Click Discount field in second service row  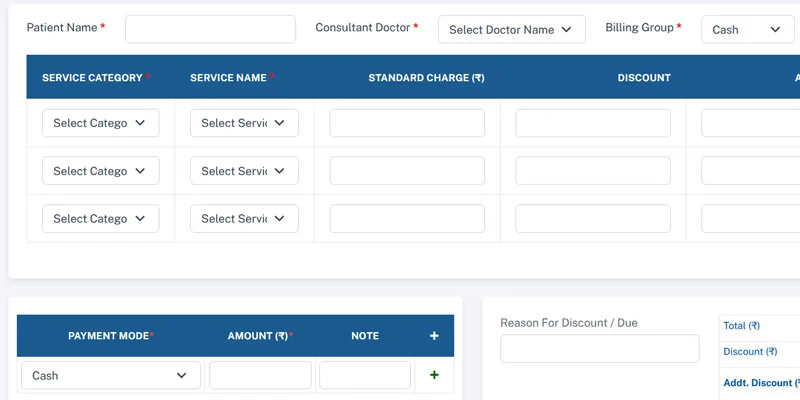(593, 171)
